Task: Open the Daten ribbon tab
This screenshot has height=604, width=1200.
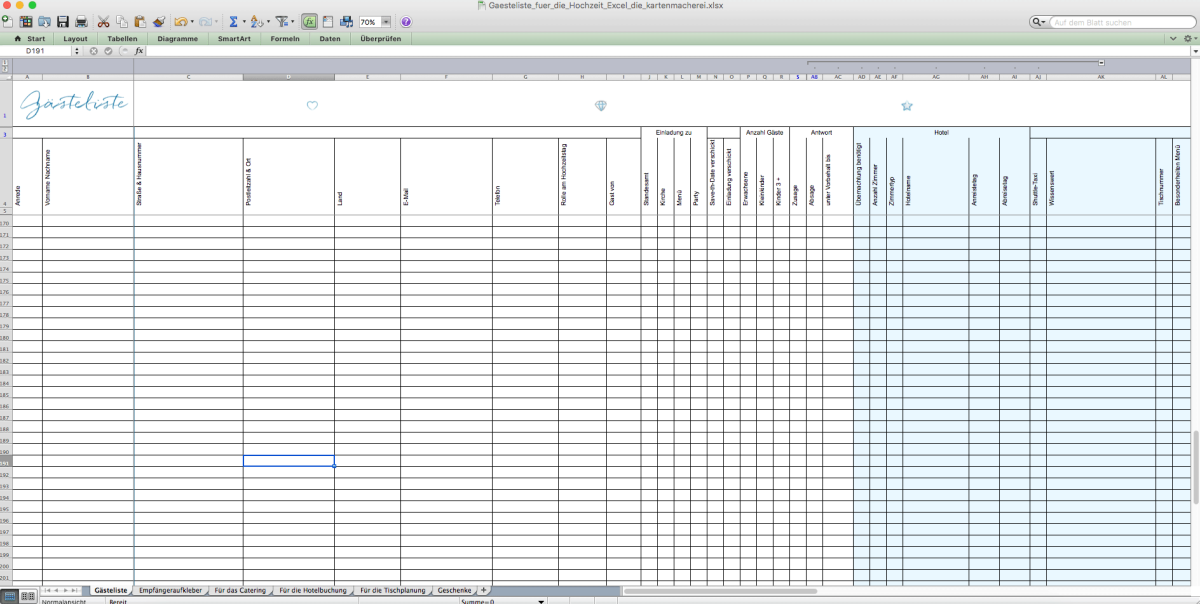Action: pos(329,38)
